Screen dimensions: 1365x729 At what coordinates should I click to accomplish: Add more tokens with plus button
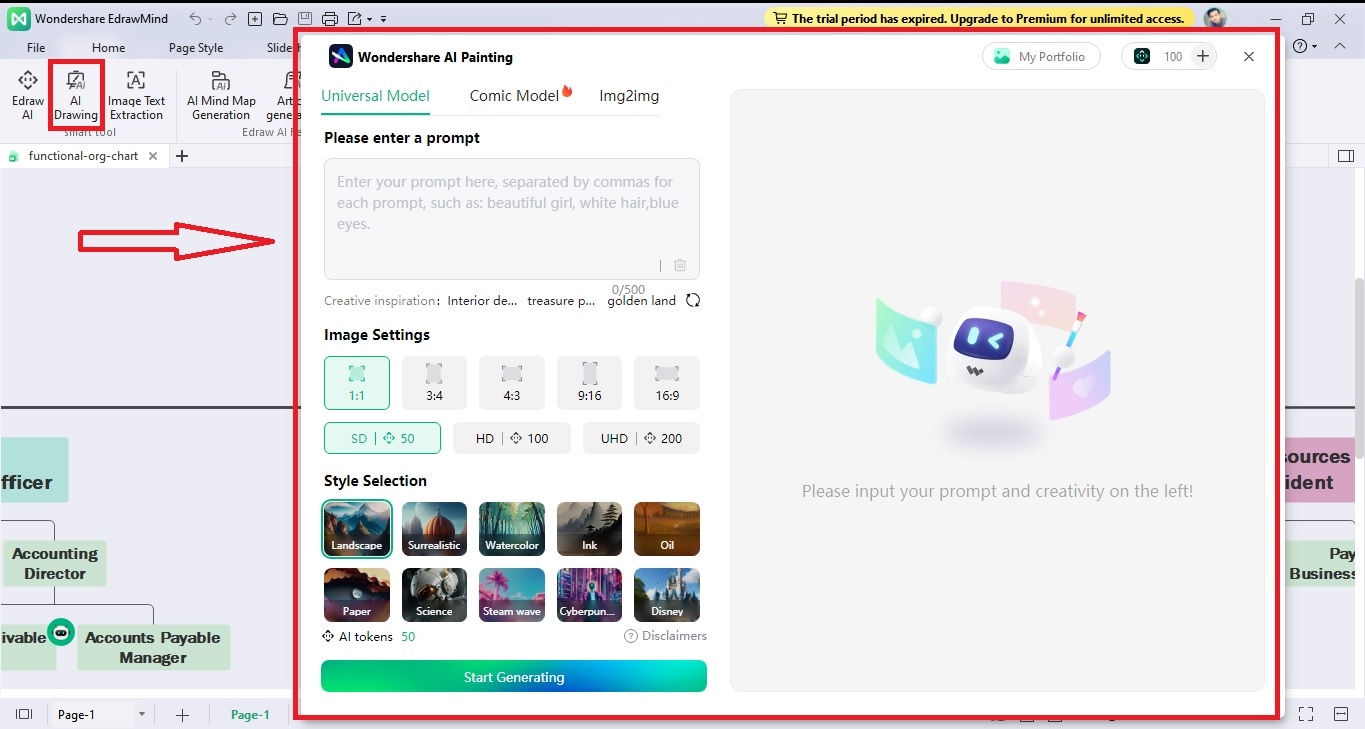point(1203,57)
